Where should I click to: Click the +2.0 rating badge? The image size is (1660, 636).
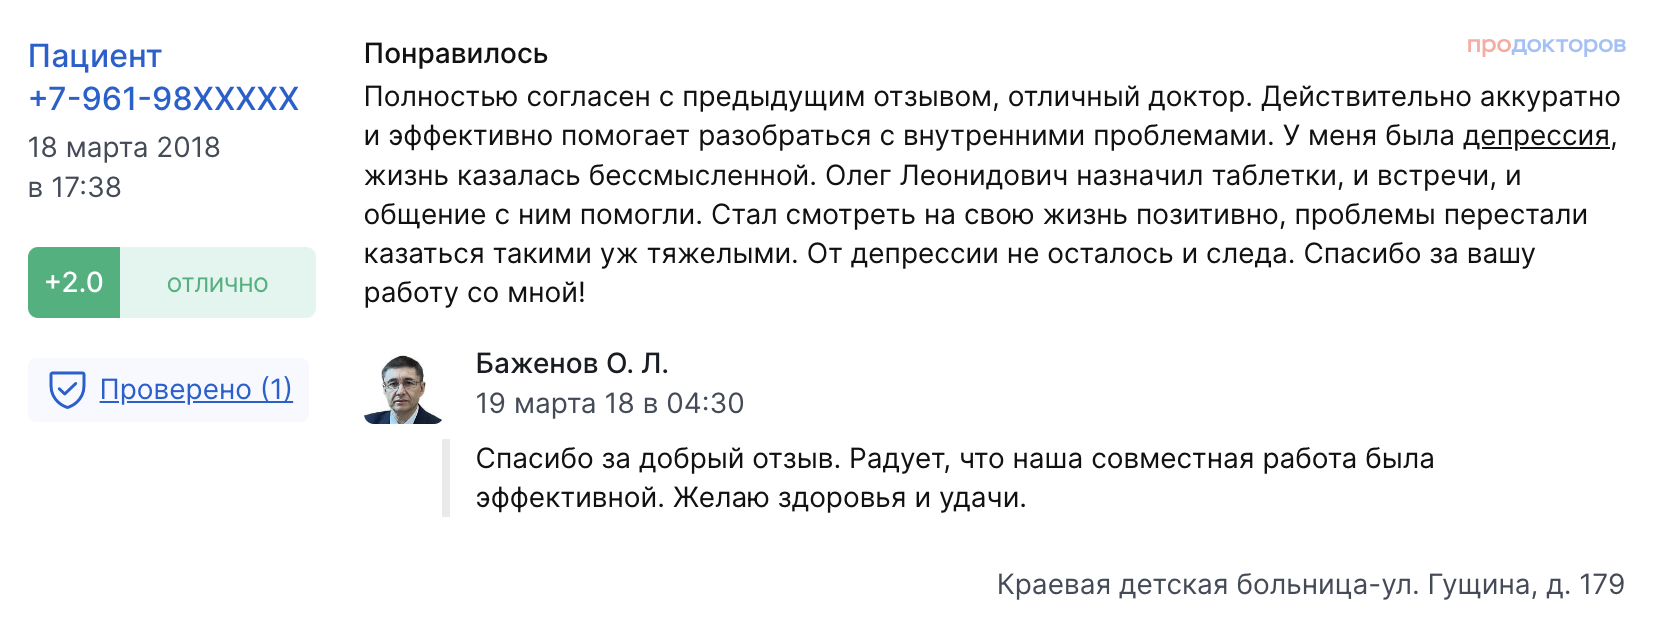(x=74, y=283)
